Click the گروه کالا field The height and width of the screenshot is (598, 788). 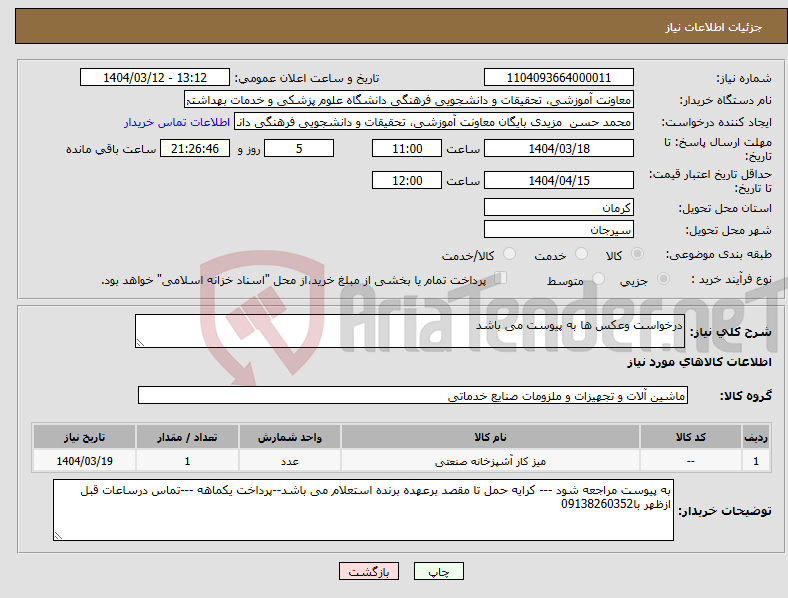413,395
